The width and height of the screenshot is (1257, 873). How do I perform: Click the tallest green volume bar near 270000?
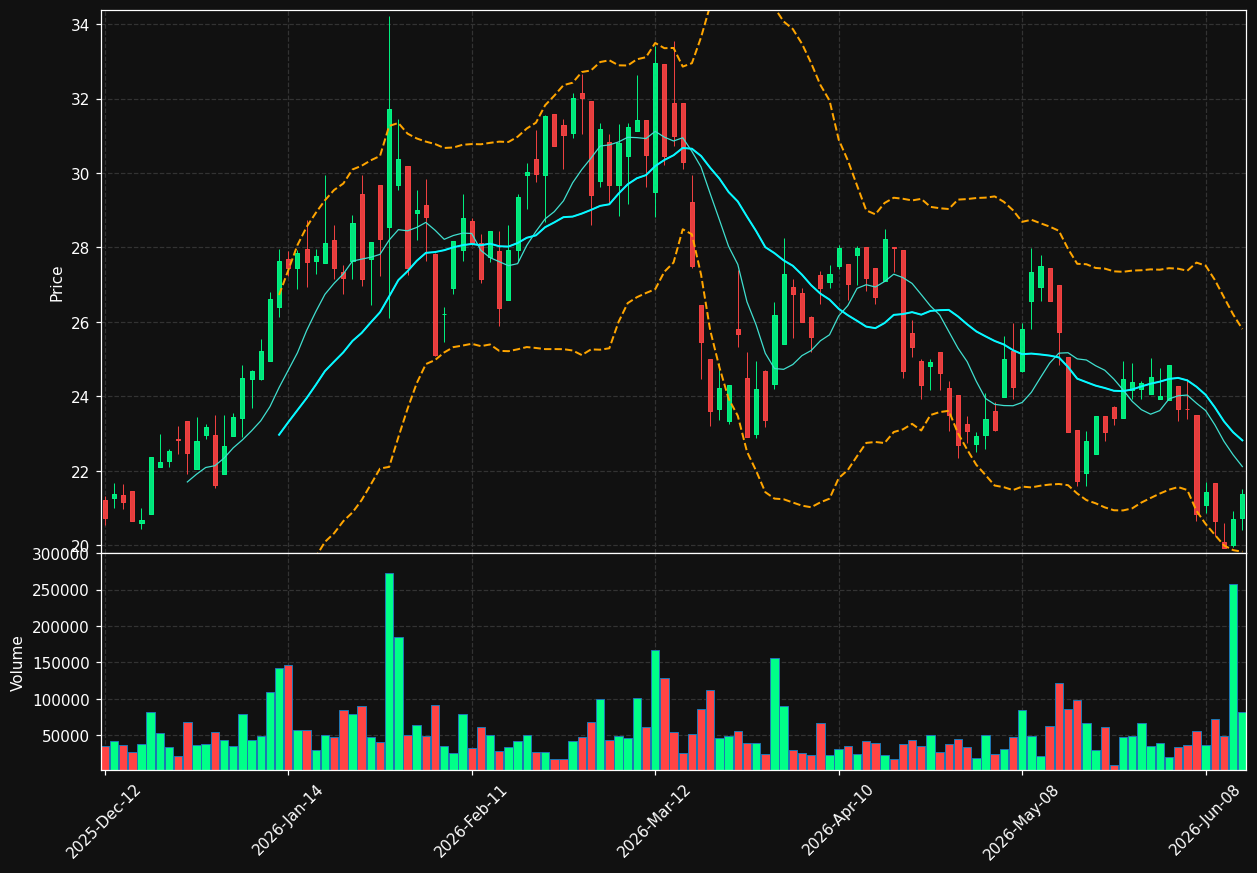(389, 672)
